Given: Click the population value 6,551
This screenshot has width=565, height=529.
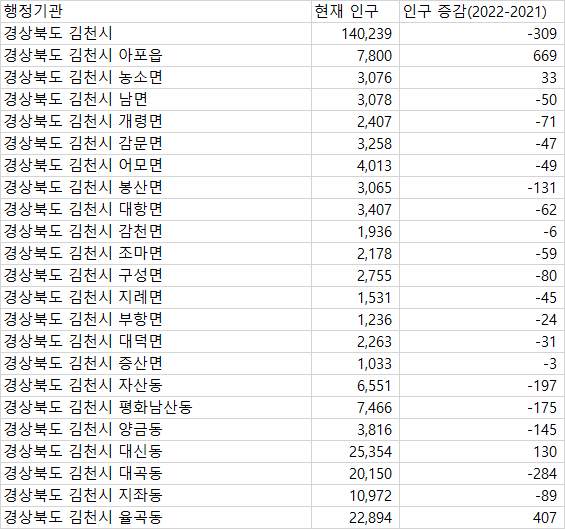Looking at the screenshot, I should tap(374, 386).
